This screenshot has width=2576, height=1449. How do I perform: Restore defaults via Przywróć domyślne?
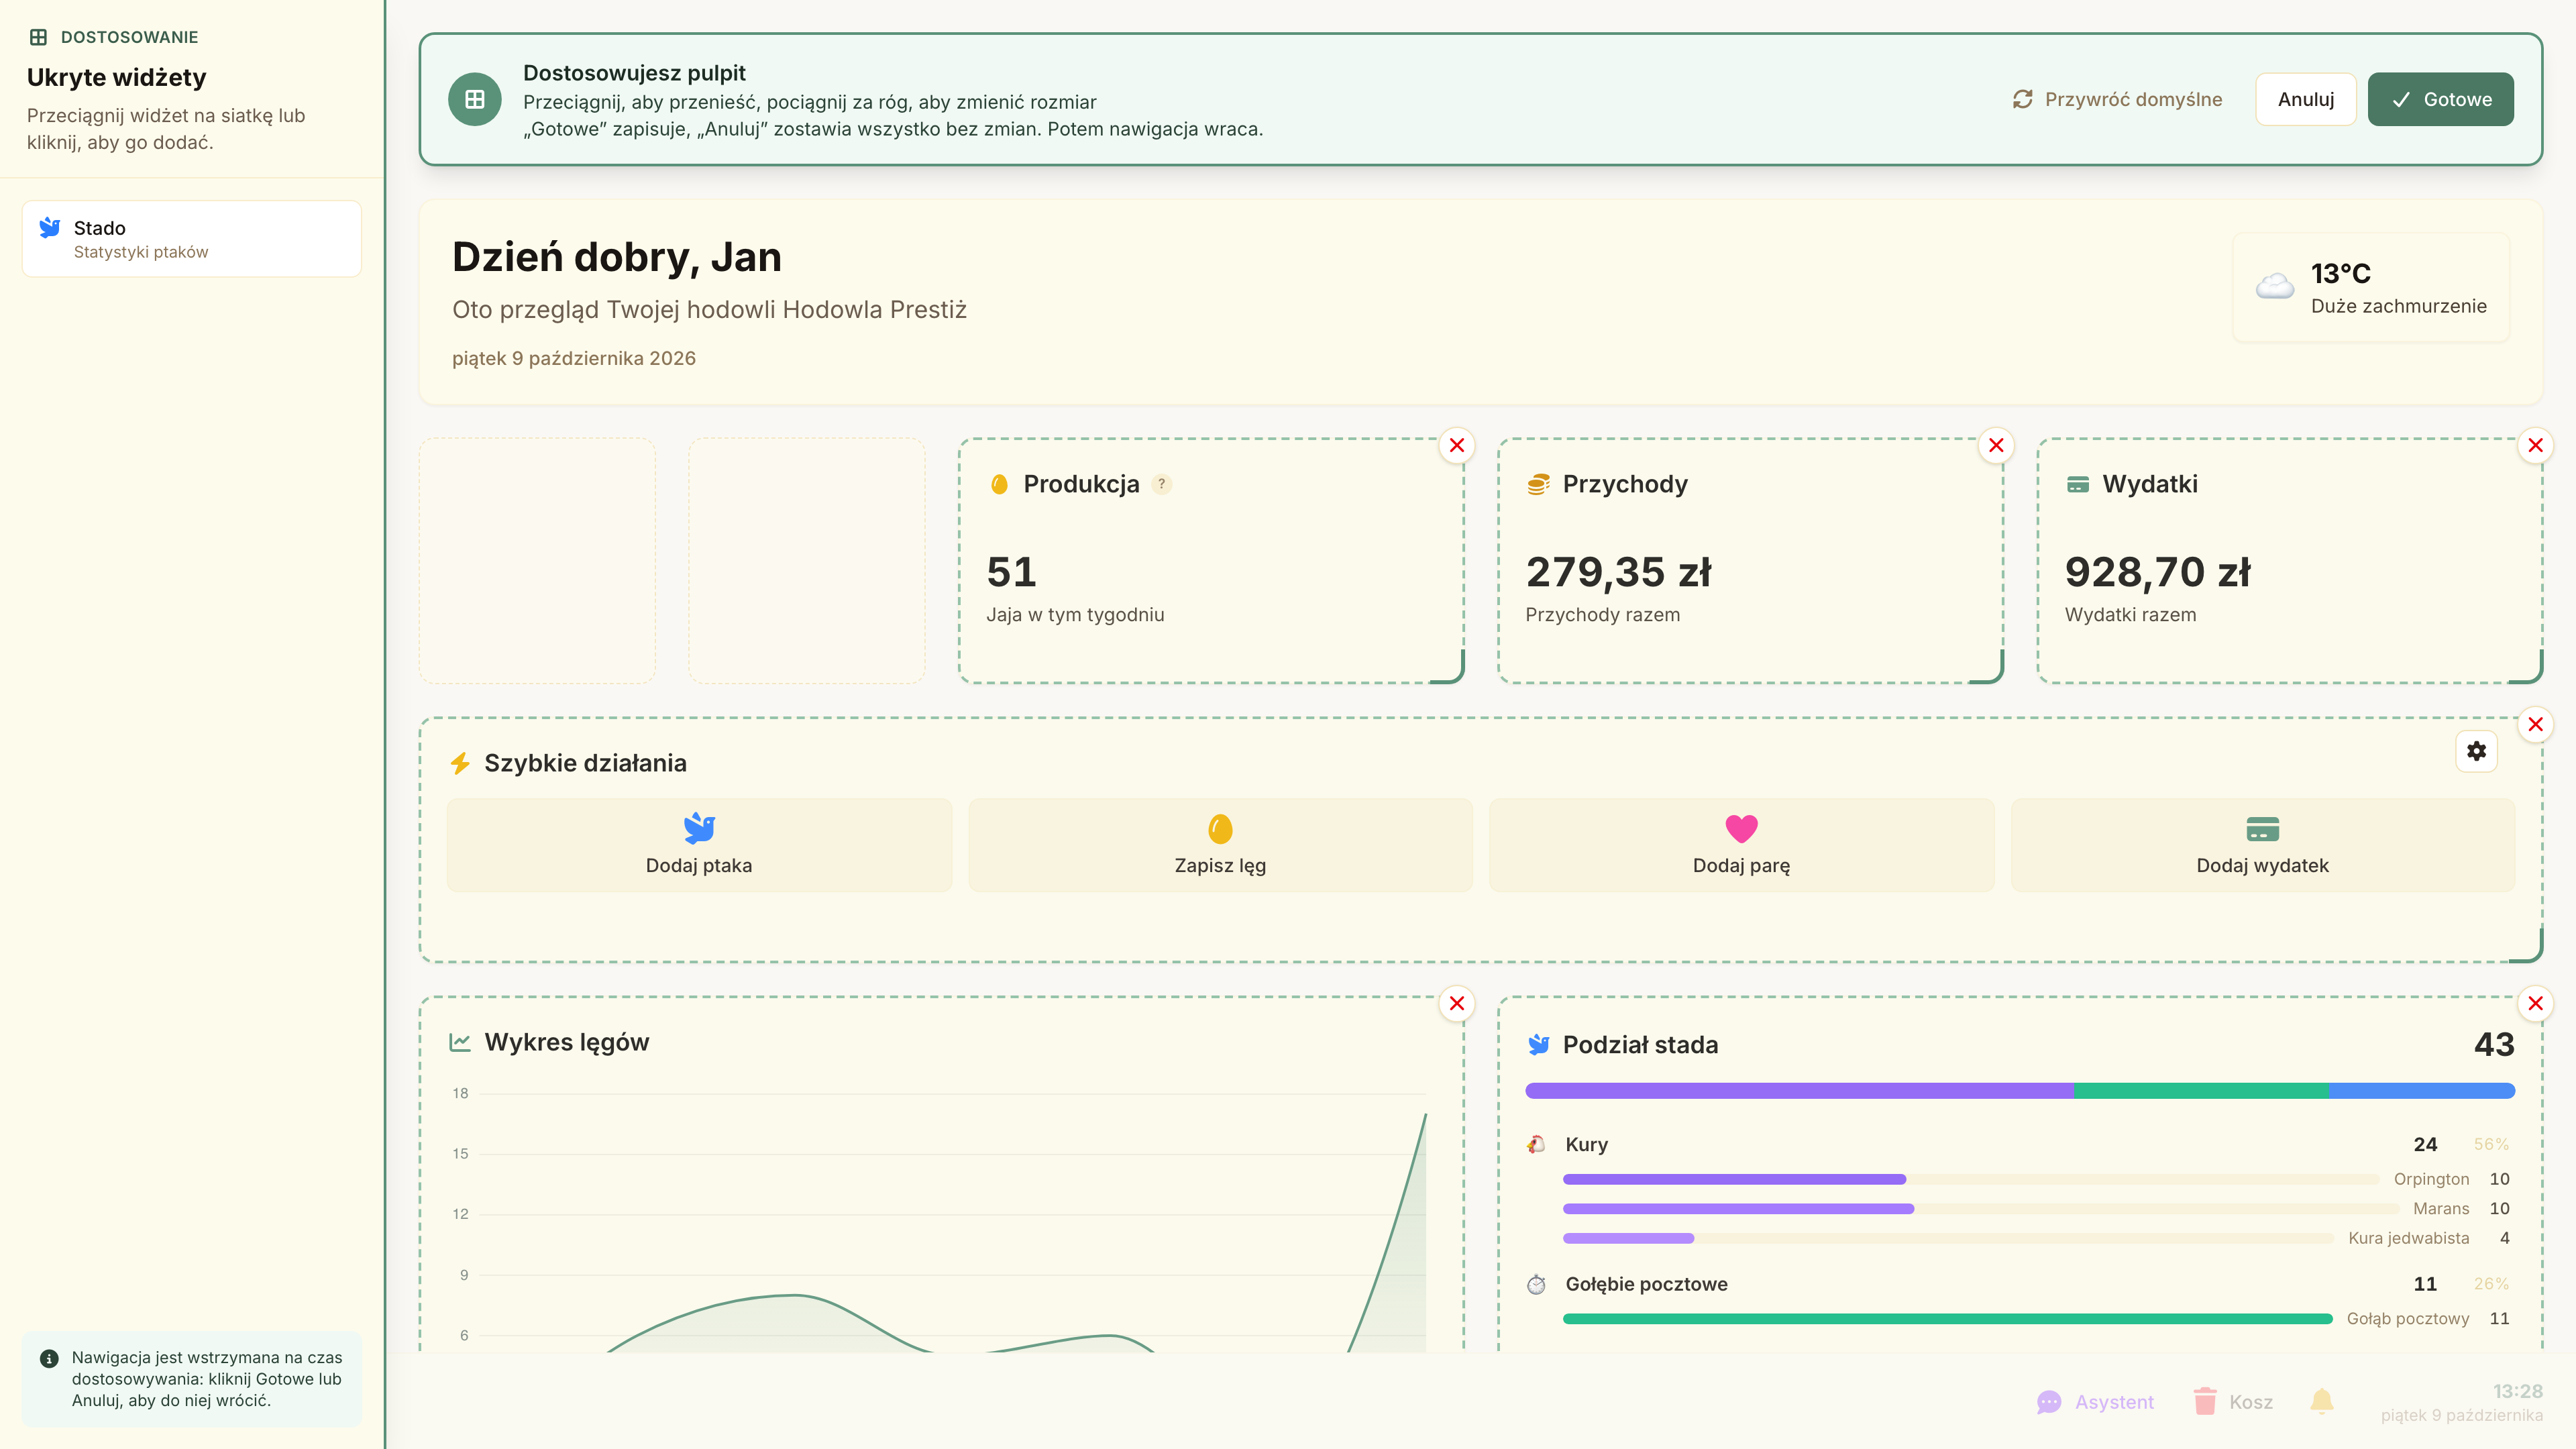tap(2118, 99)
